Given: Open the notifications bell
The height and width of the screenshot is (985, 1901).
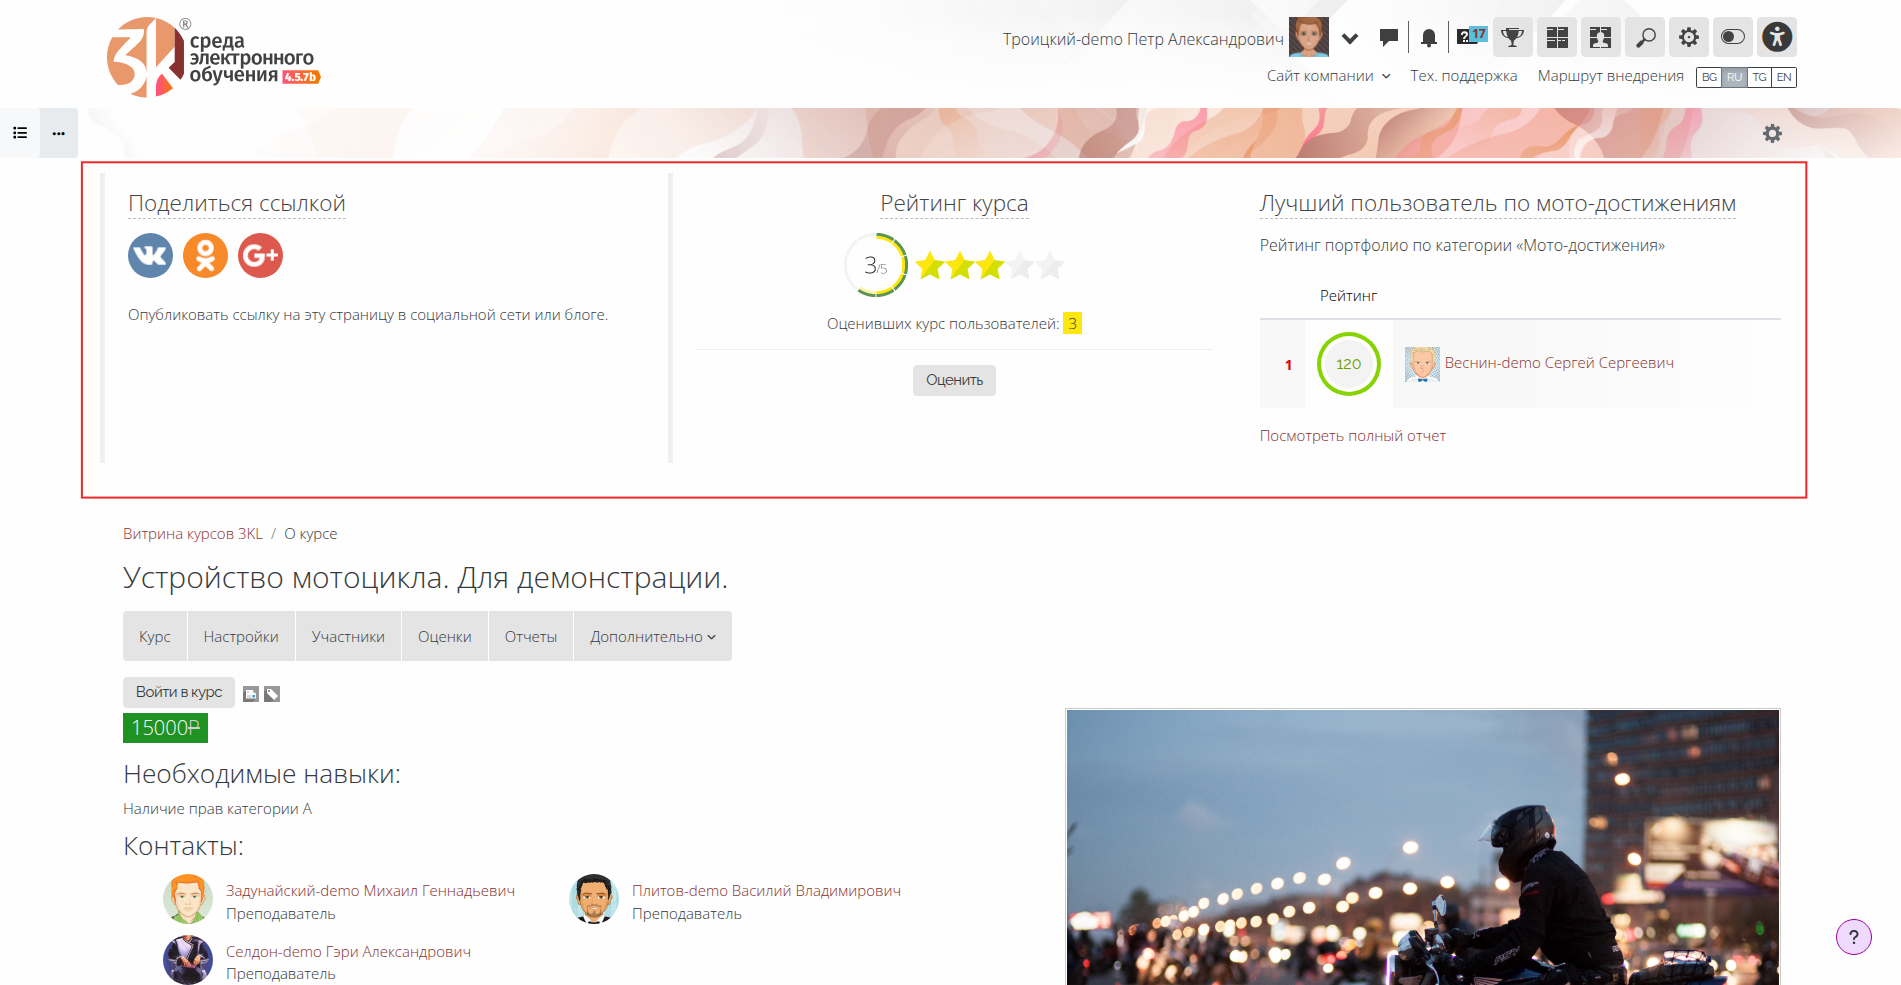Looking at the screenshot, I should (x=1428, y=38).
